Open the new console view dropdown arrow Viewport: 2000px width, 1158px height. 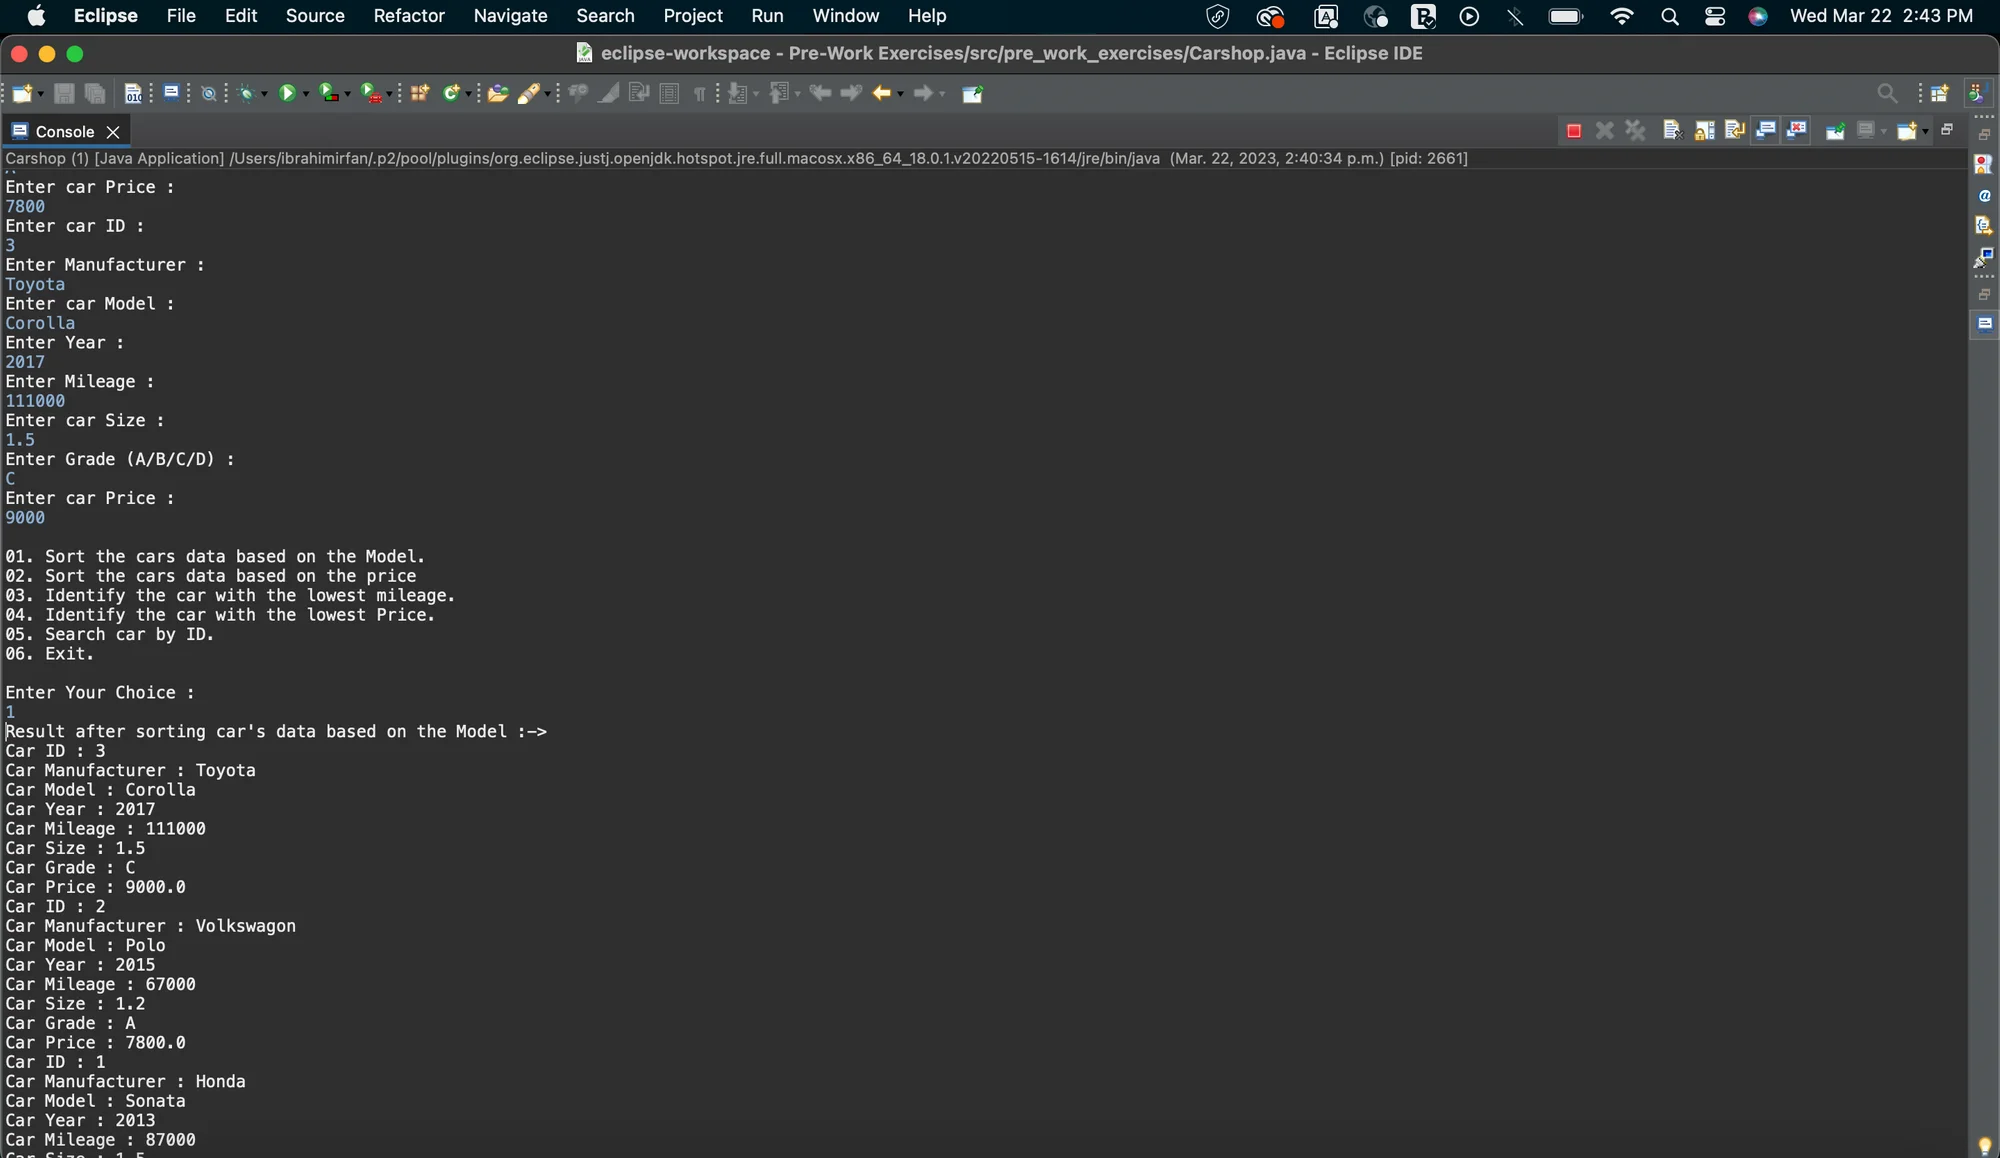coord(1925,131)
